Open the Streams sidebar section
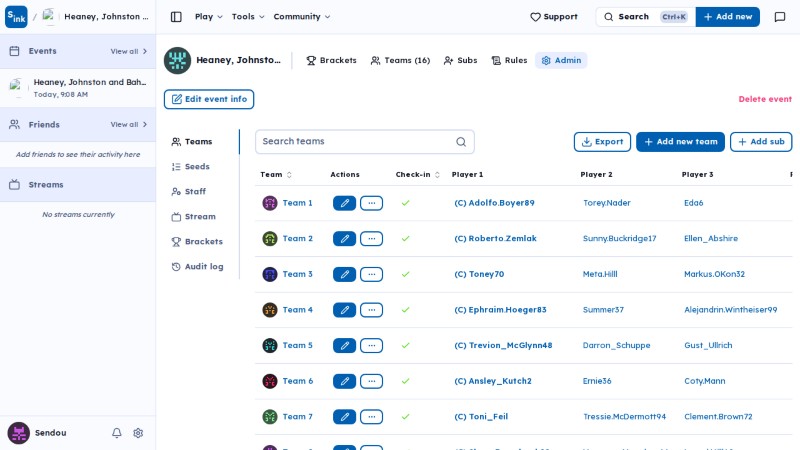 [78, 185]
